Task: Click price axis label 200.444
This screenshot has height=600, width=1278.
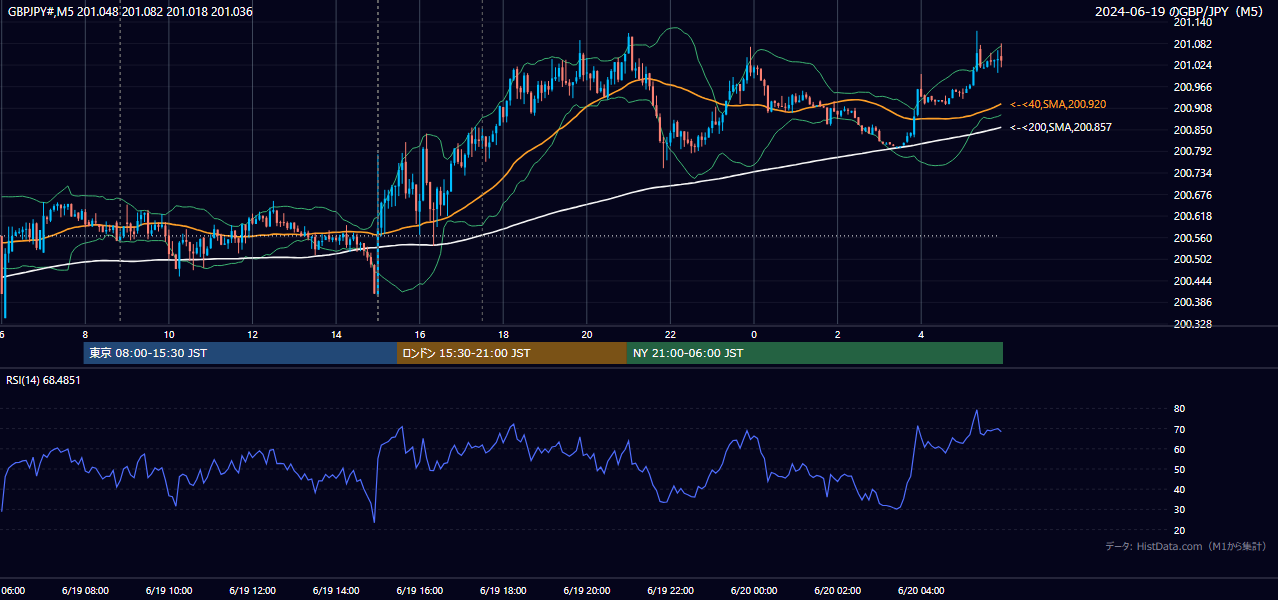Action: tap(1192, 281)
